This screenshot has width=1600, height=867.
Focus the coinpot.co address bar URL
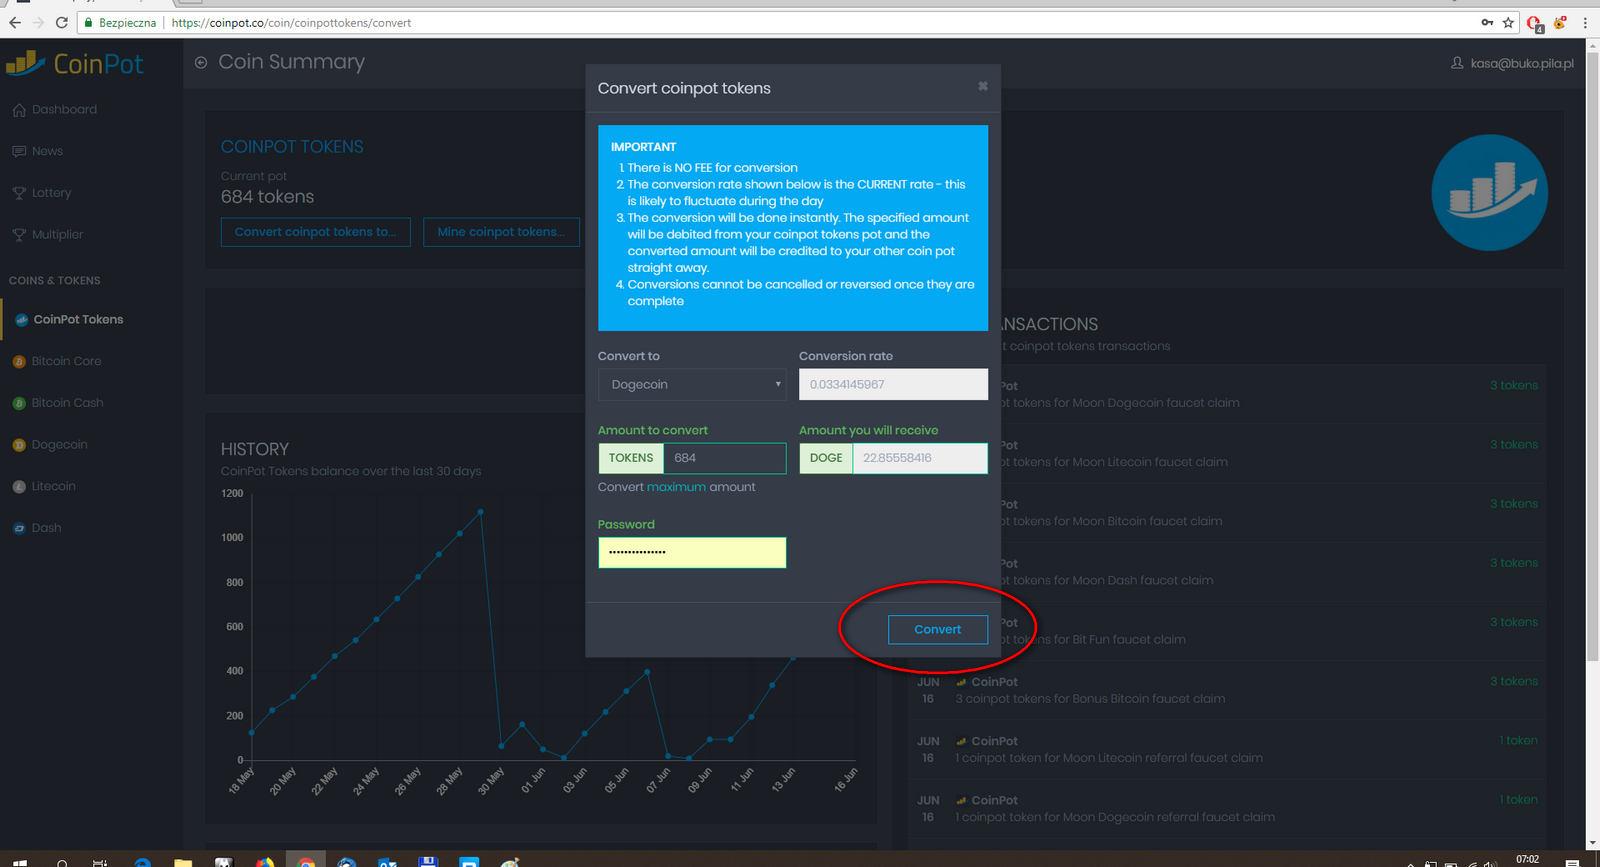click(291, 22)
